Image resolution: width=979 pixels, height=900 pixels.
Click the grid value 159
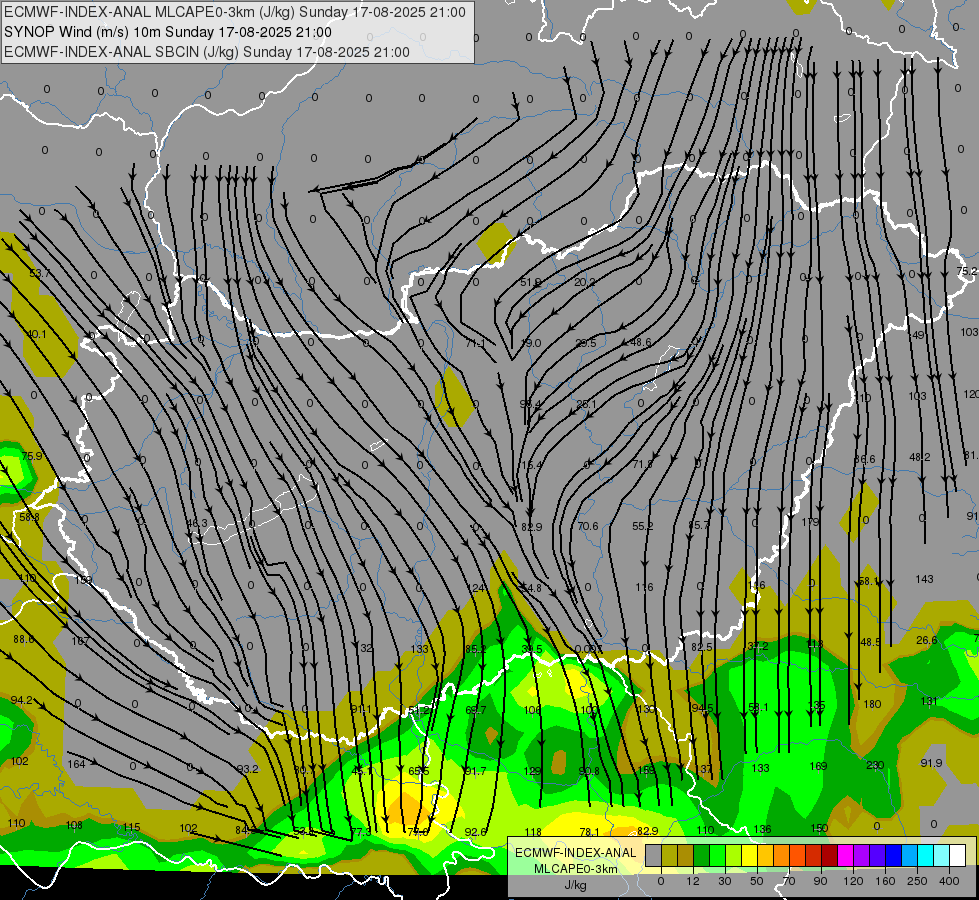tap(647, 770)
